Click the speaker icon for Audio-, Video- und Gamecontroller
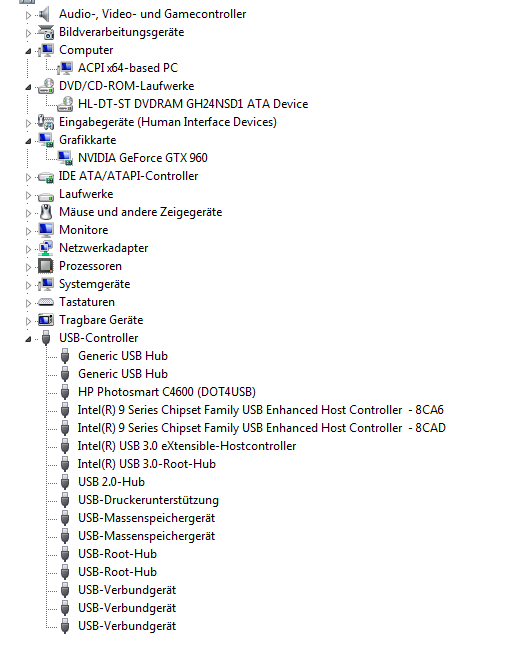Screen dimensions: 525x665 (x=45, y=14)
